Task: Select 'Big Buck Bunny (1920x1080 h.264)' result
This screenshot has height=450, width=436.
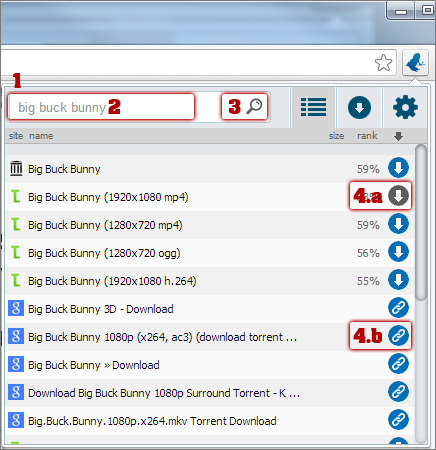Action: [112, 281]
